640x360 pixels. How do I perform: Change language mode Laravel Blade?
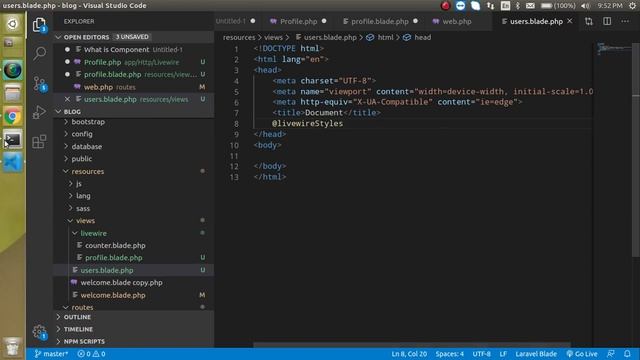click(536, 354)
